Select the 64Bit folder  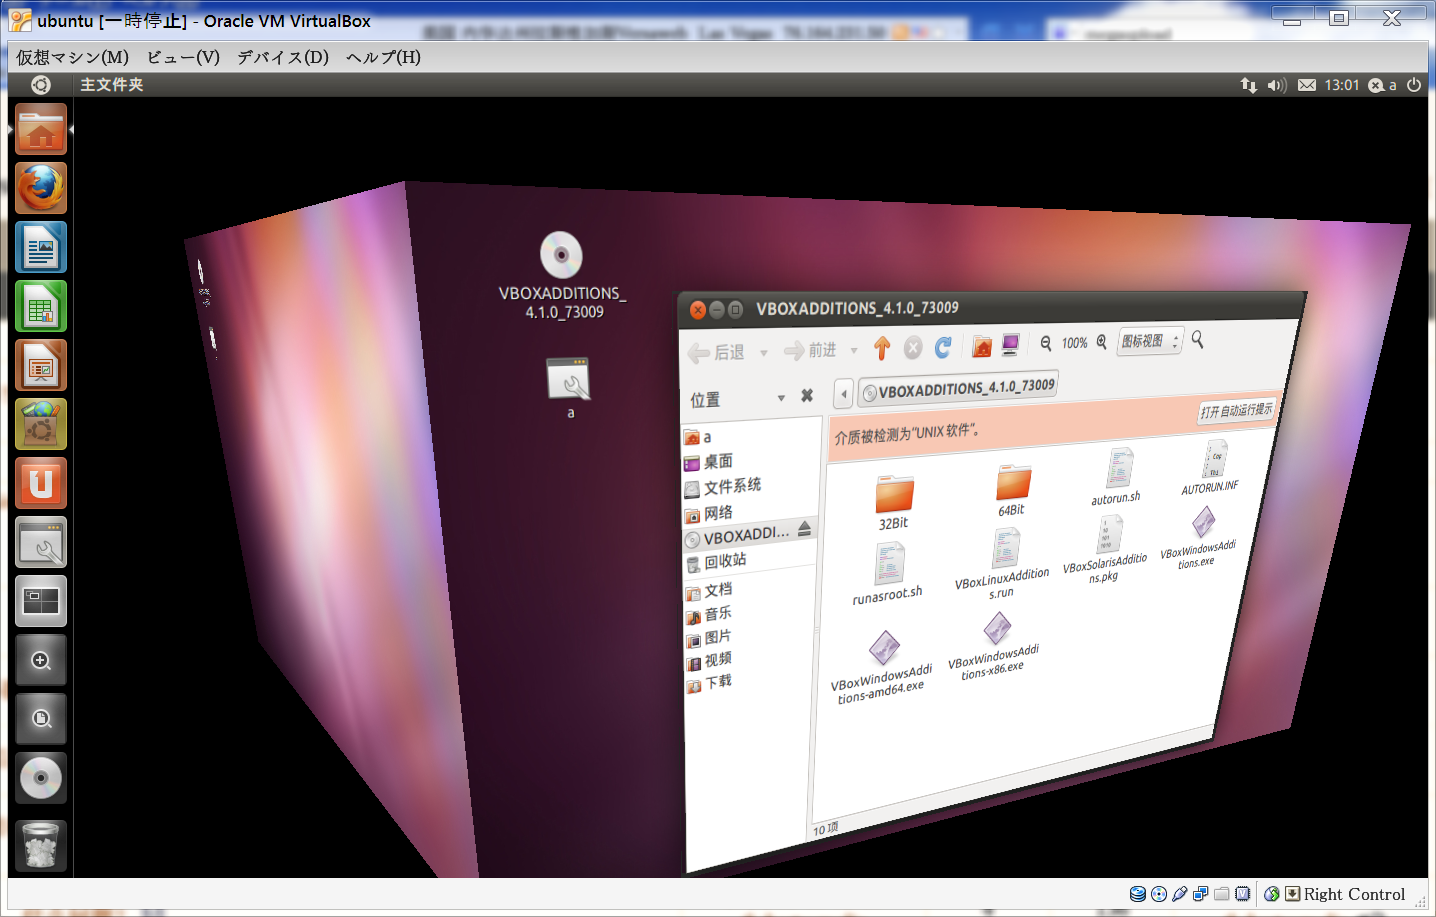point(1012,490)
